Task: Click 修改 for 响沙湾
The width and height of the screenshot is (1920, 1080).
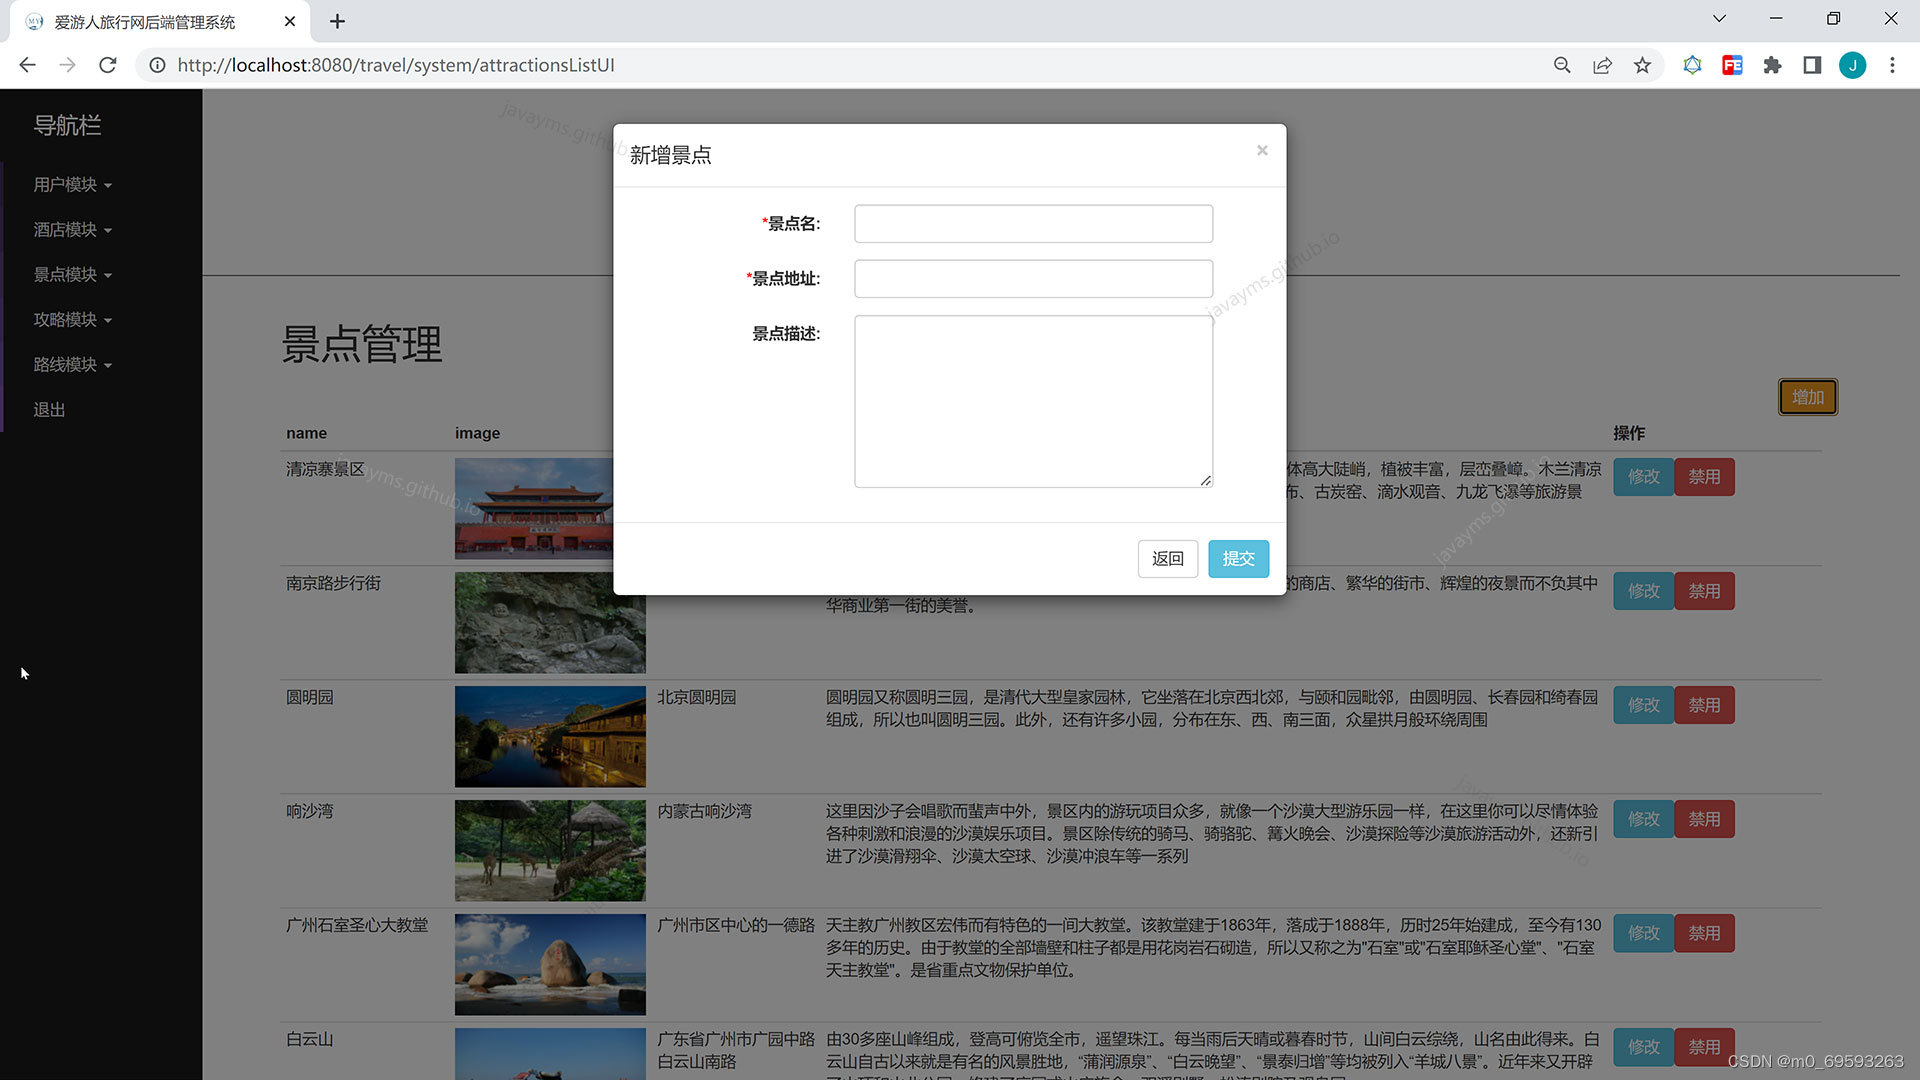Action: pos(1643,819)
